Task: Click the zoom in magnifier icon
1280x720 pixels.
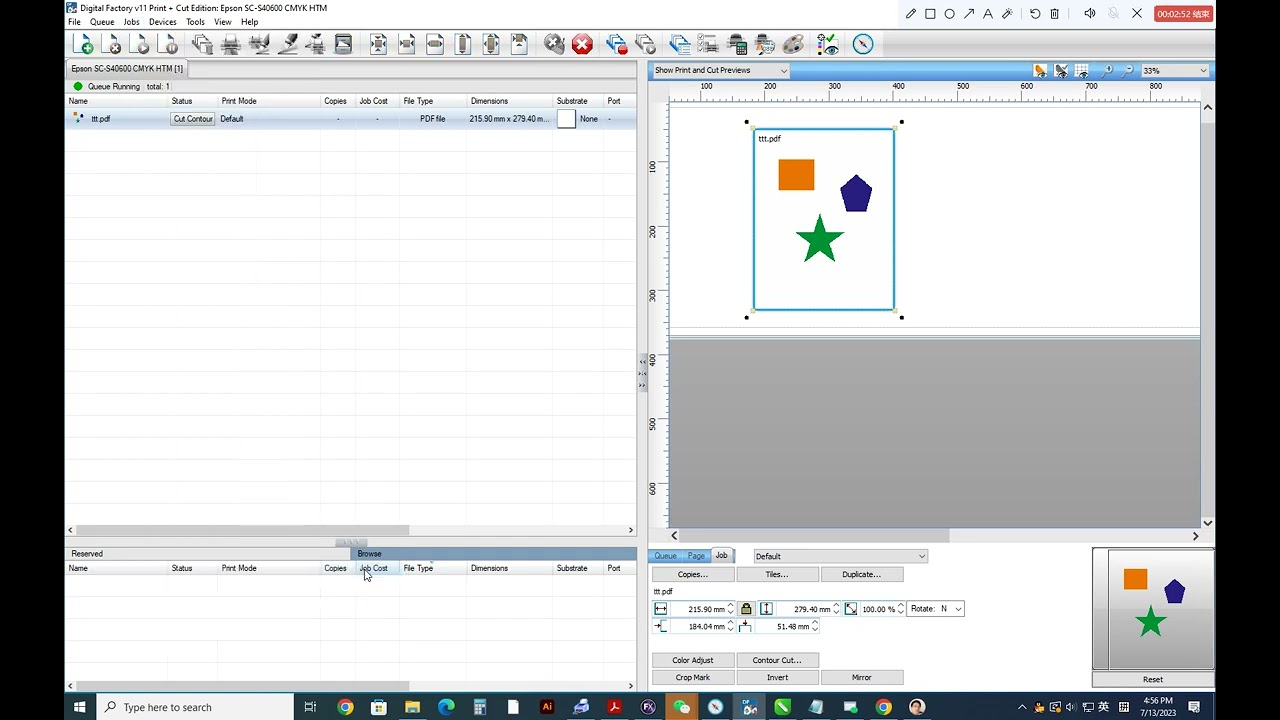Action: 1107,70
